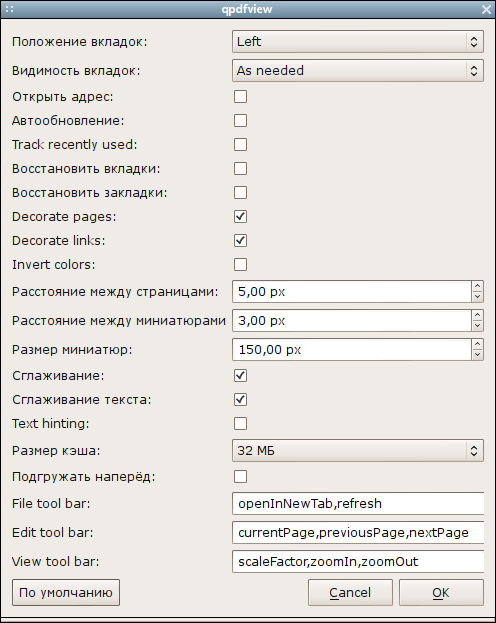Enable the Автообновление checkbox
This screenshot has height=623, width=496.
coord(240,120)
